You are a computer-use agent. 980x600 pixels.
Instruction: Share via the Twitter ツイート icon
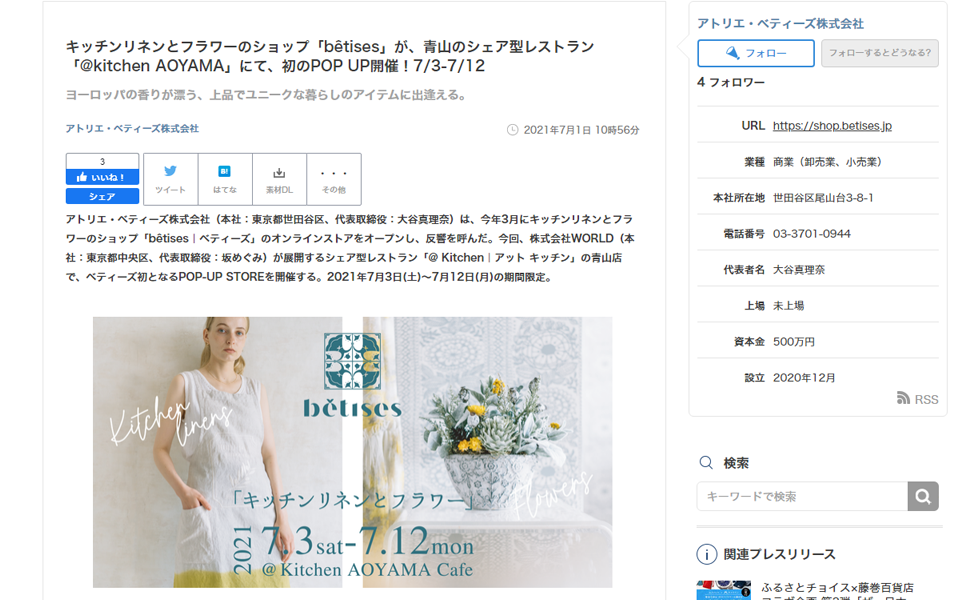[x=171, y=179]
